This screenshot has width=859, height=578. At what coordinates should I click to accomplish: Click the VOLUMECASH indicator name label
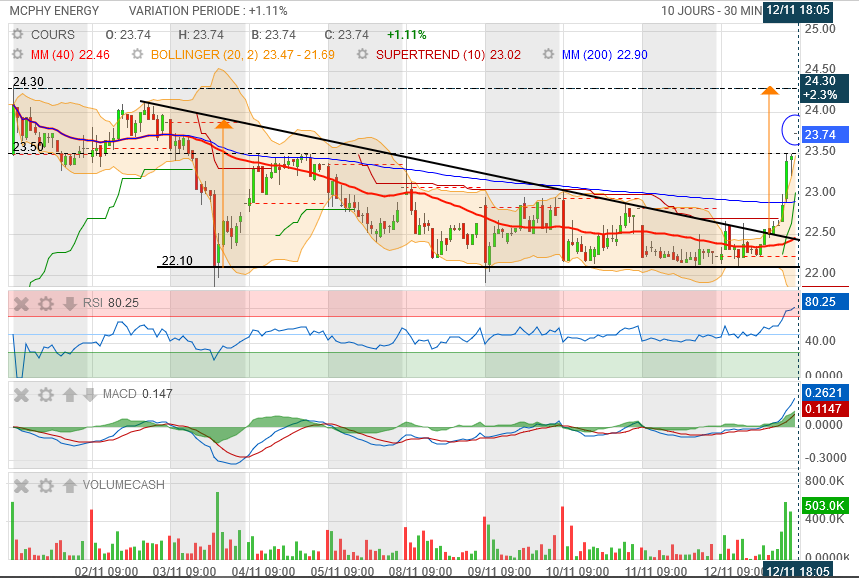[124, 485]
